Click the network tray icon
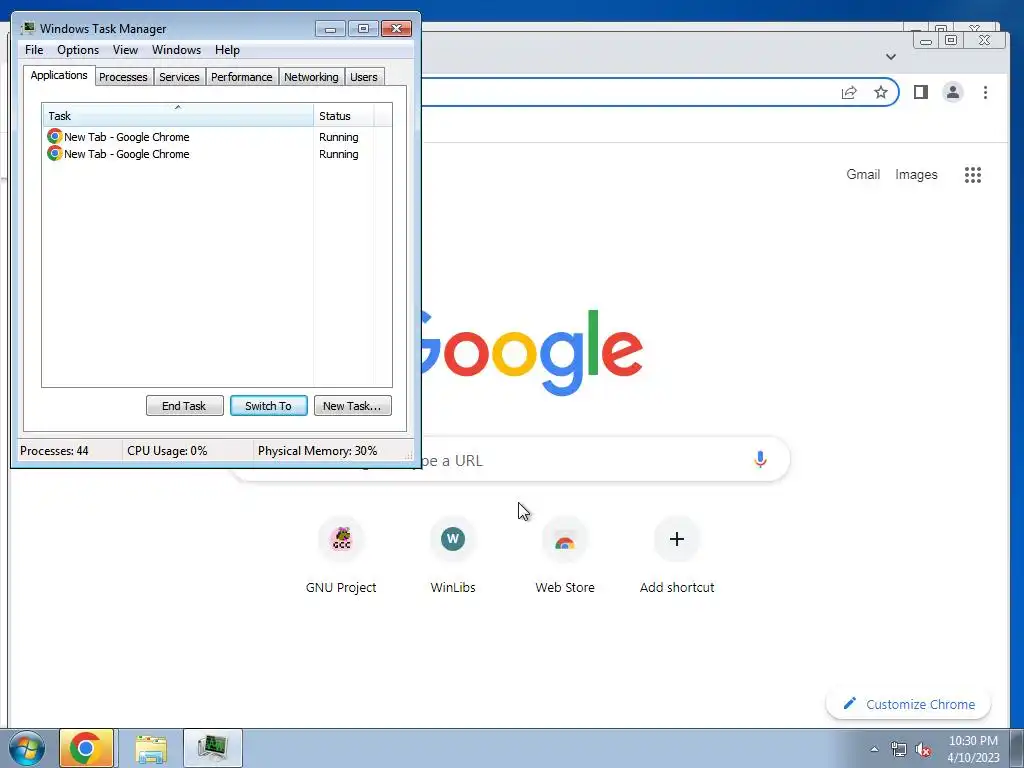The width and height of the screenshot is (1024, 768). coord(899,749)
